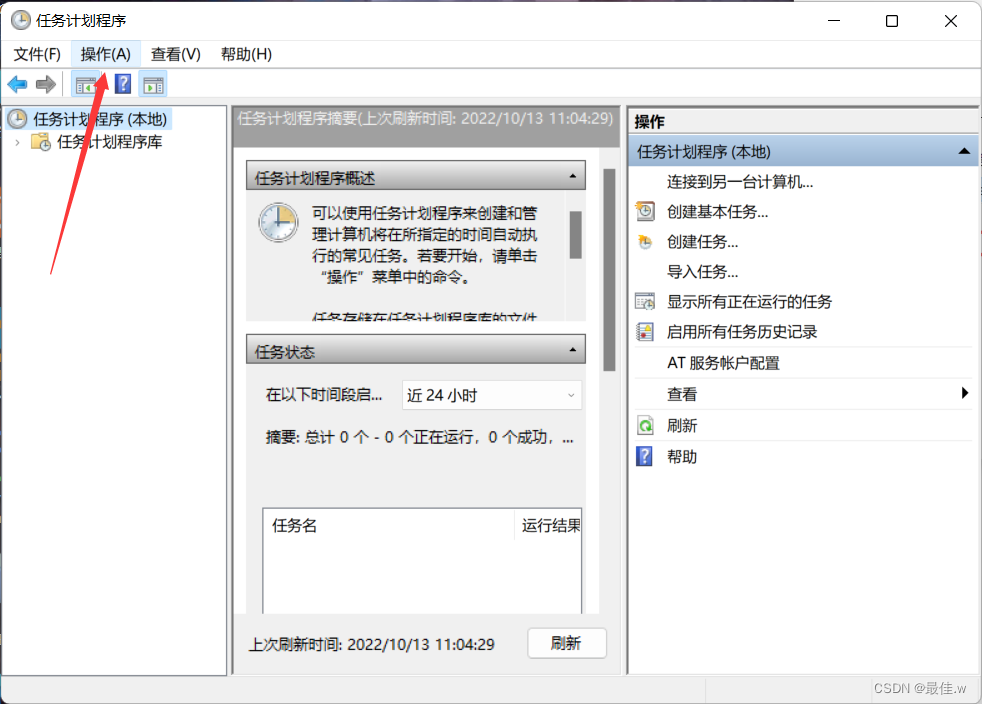Expand the 查看 submenu arrow in actions pane
982x704 pixels.
tap(964, 393)
